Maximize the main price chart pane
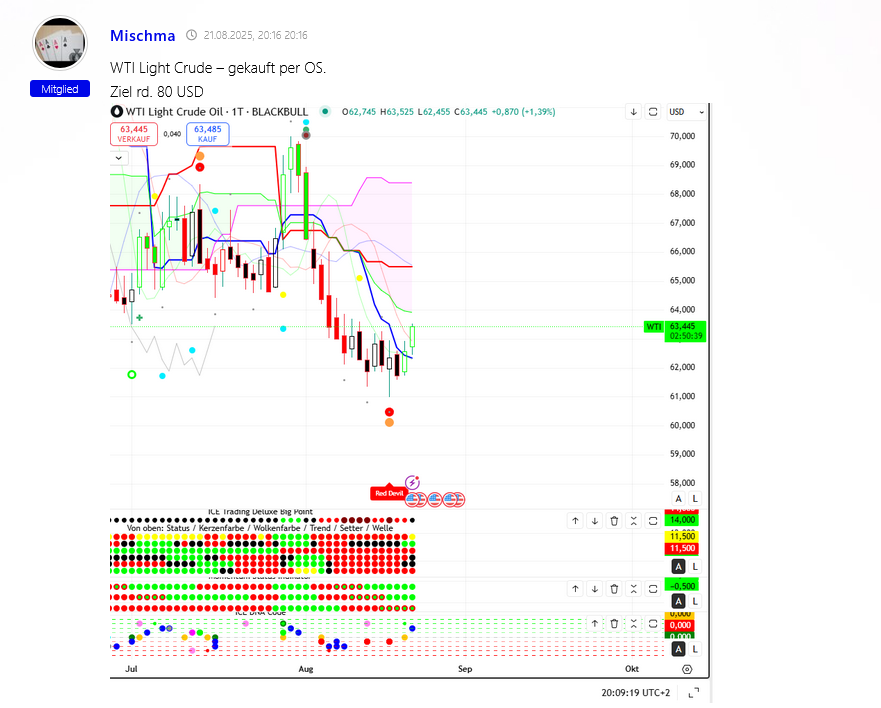The height and width of the screenshot is (708, 881). [x=653, y=112]
